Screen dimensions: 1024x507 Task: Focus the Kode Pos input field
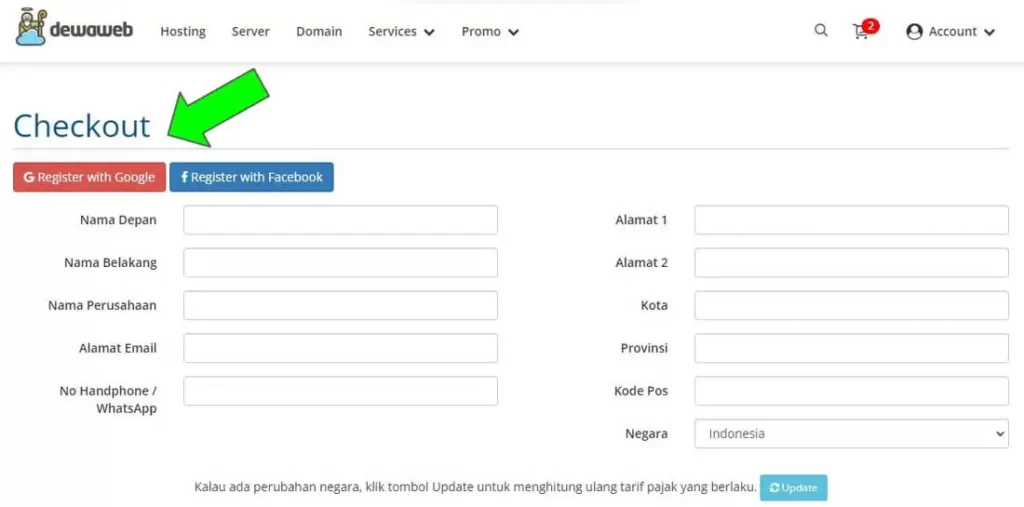852,391
